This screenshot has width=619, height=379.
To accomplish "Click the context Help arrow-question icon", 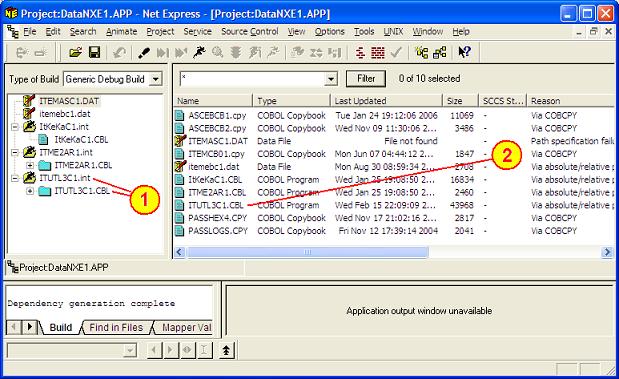I will [x=464, y=53].
